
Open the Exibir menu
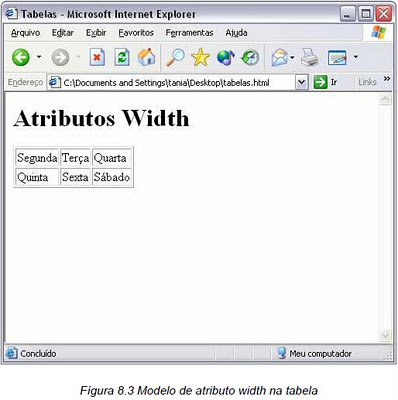click(96, 33)
